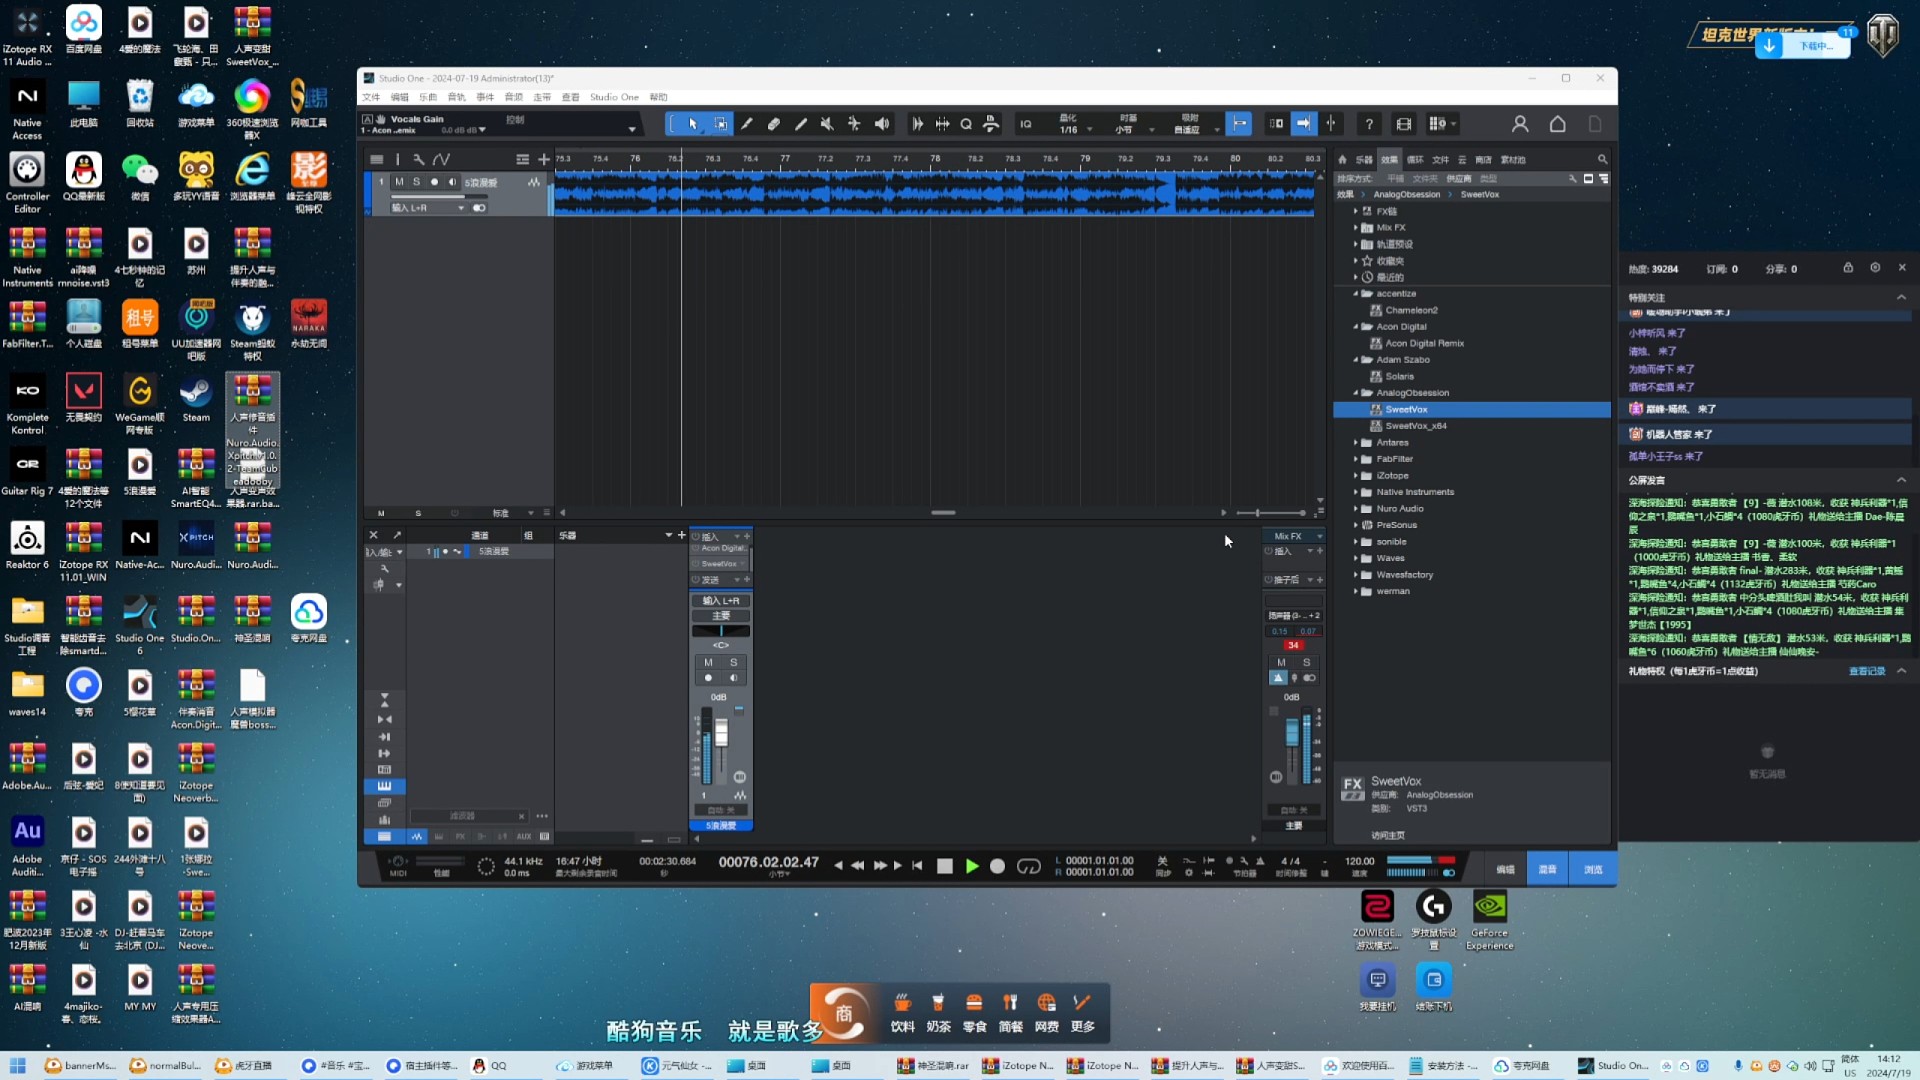1920x1080 pixels.
Task: Click the Range selection tool
Action: pos(720,124)
